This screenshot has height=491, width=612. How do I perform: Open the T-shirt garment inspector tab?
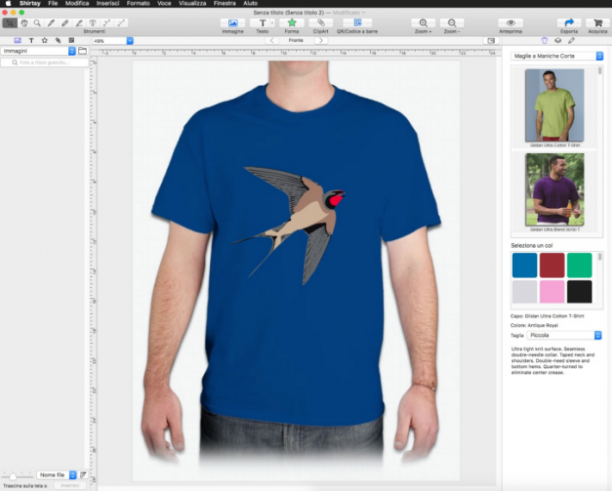544,41
